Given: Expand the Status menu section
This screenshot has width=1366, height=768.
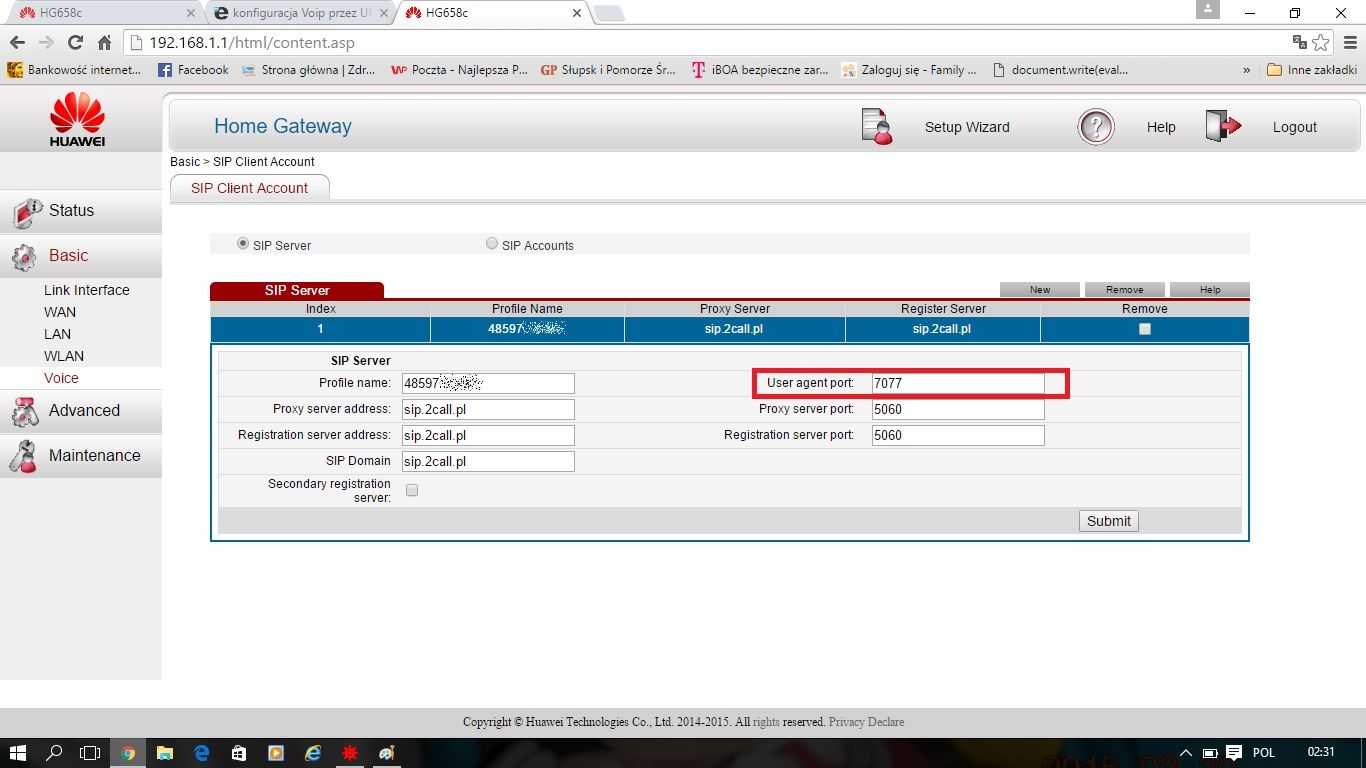Looking at the screenshot, I should tap(71, 211).
